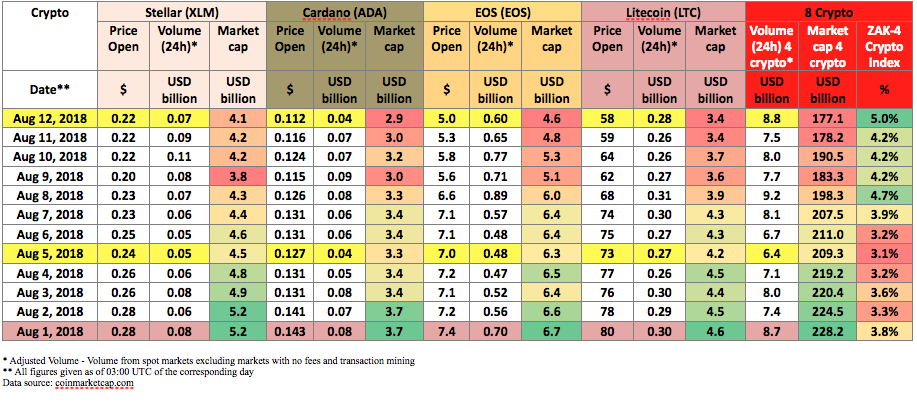917x403 pixels.
Task: Click the Aug 1, 2018 date cell
Action: (50, 331)
